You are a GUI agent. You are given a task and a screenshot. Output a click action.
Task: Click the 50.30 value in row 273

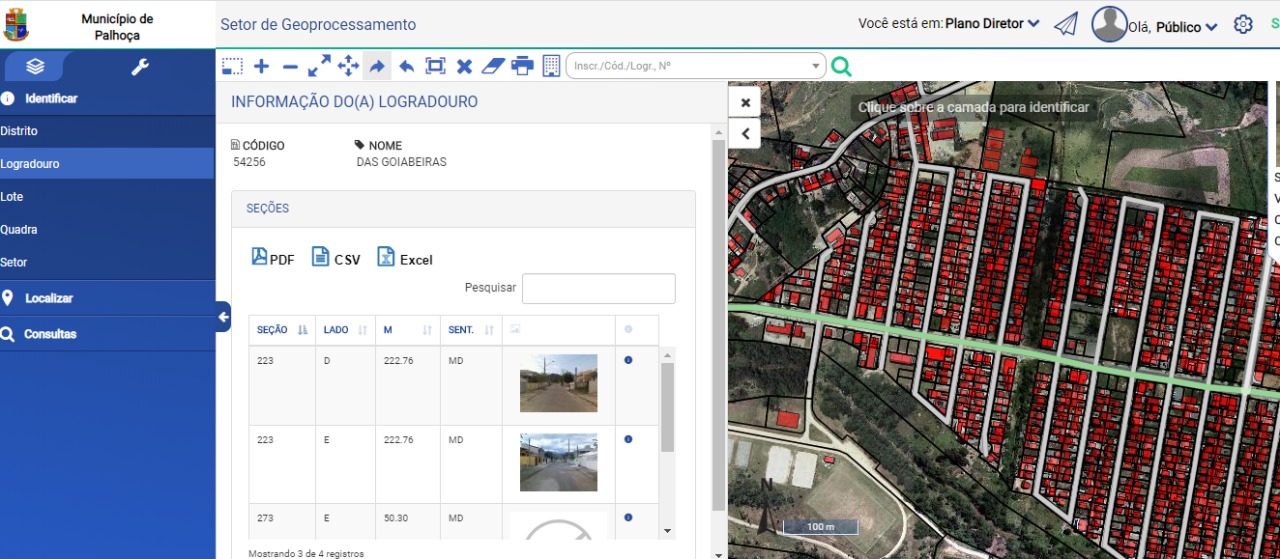point(398,518)
